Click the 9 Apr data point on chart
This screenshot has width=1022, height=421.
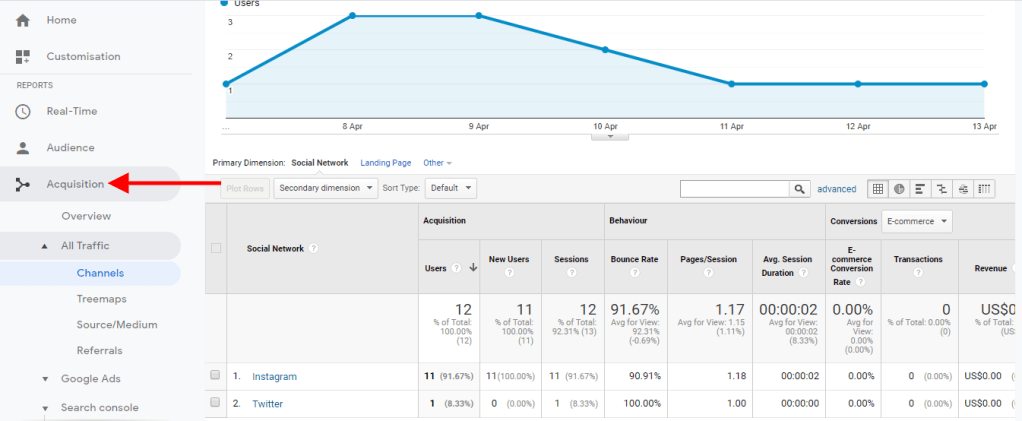coord(479,16)
